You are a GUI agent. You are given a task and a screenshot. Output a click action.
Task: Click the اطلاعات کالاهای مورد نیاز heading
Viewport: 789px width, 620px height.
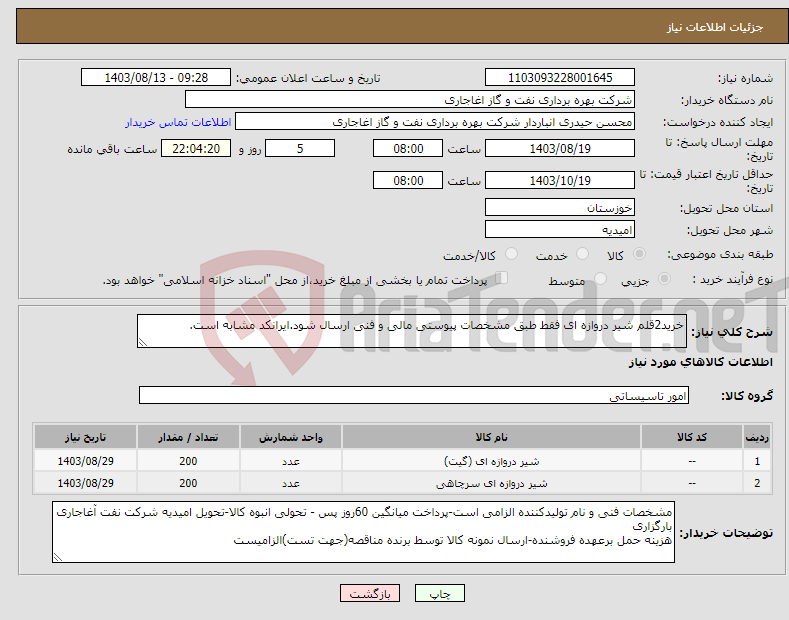click(700, 362)
